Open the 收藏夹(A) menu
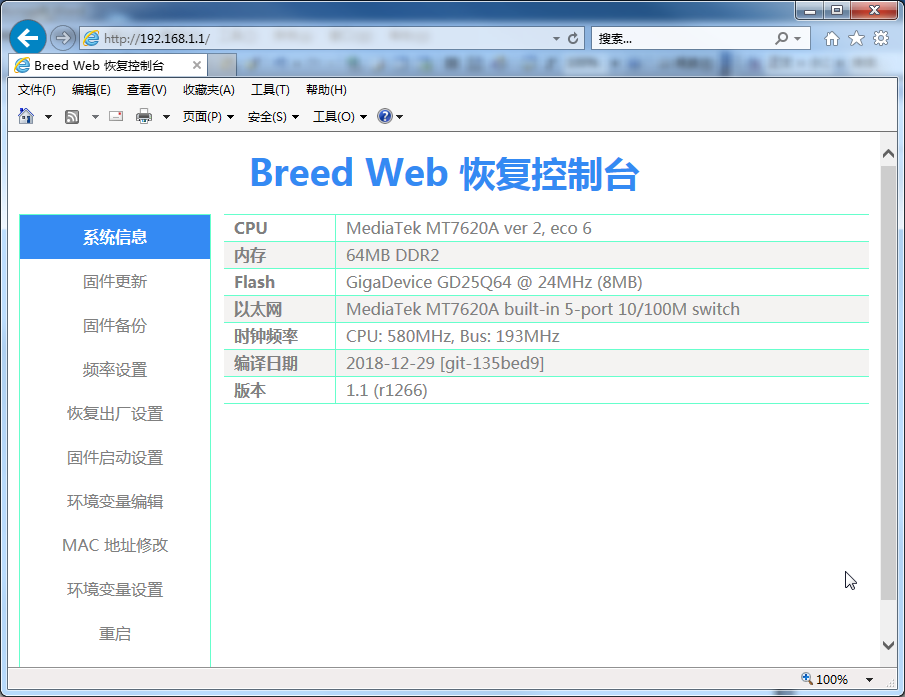Screen dimensions: 905x697 pos(209,90)
